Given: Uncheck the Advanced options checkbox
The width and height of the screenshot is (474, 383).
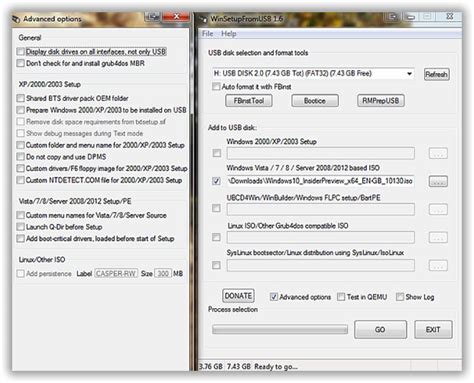Looking at the screenshot, I should pyautogui.click(x=274, y=297).
